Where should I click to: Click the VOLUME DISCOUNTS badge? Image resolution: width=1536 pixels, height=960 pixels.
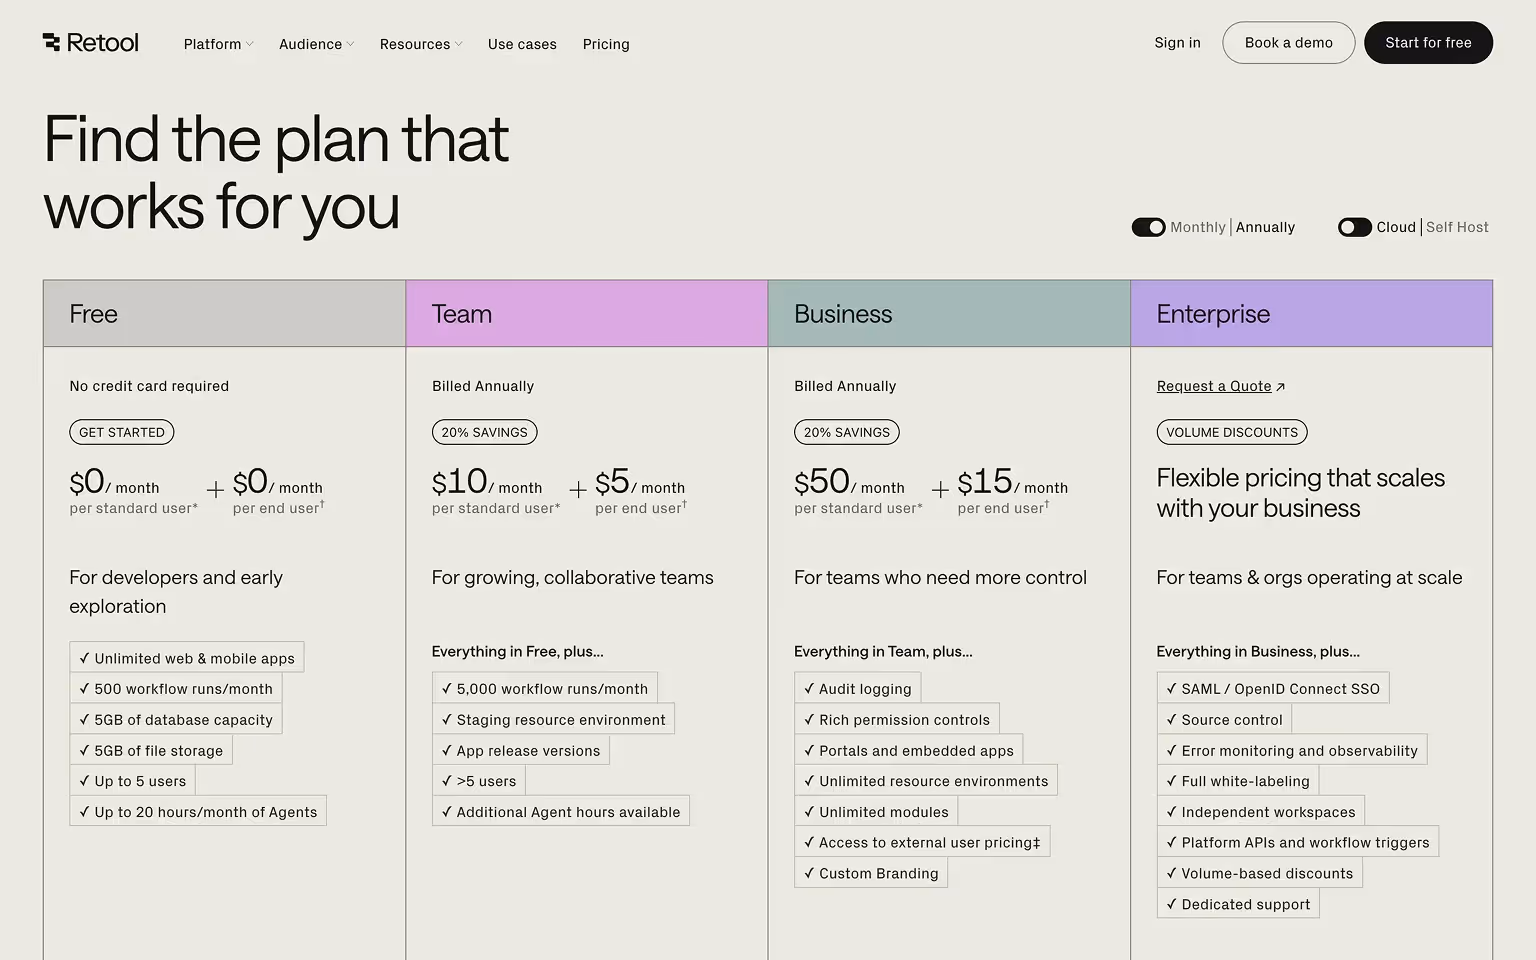coord(1231,432)
